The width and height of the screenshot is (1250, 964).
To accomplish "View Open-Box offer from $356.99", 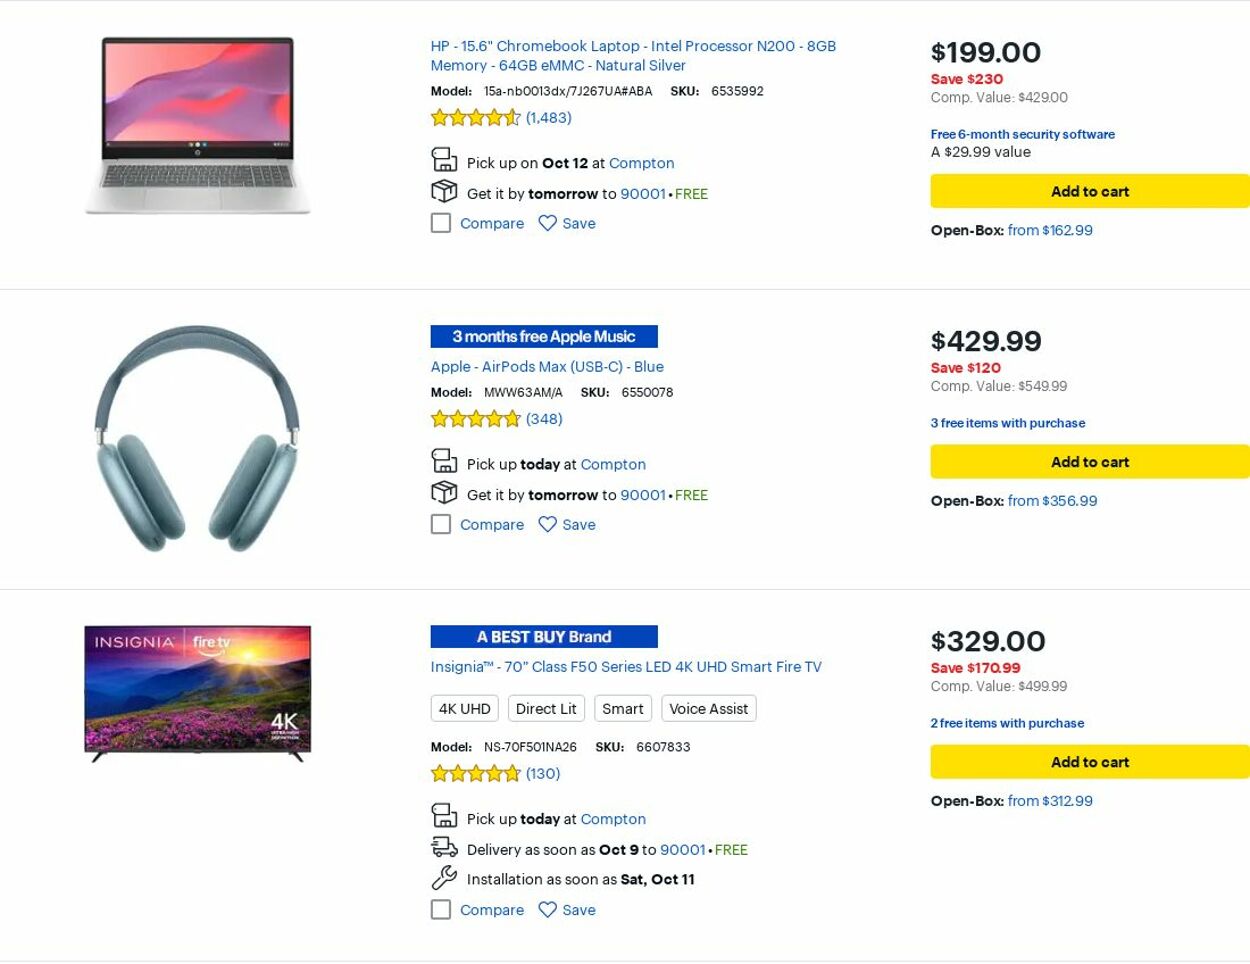I will coord(1051,501).
